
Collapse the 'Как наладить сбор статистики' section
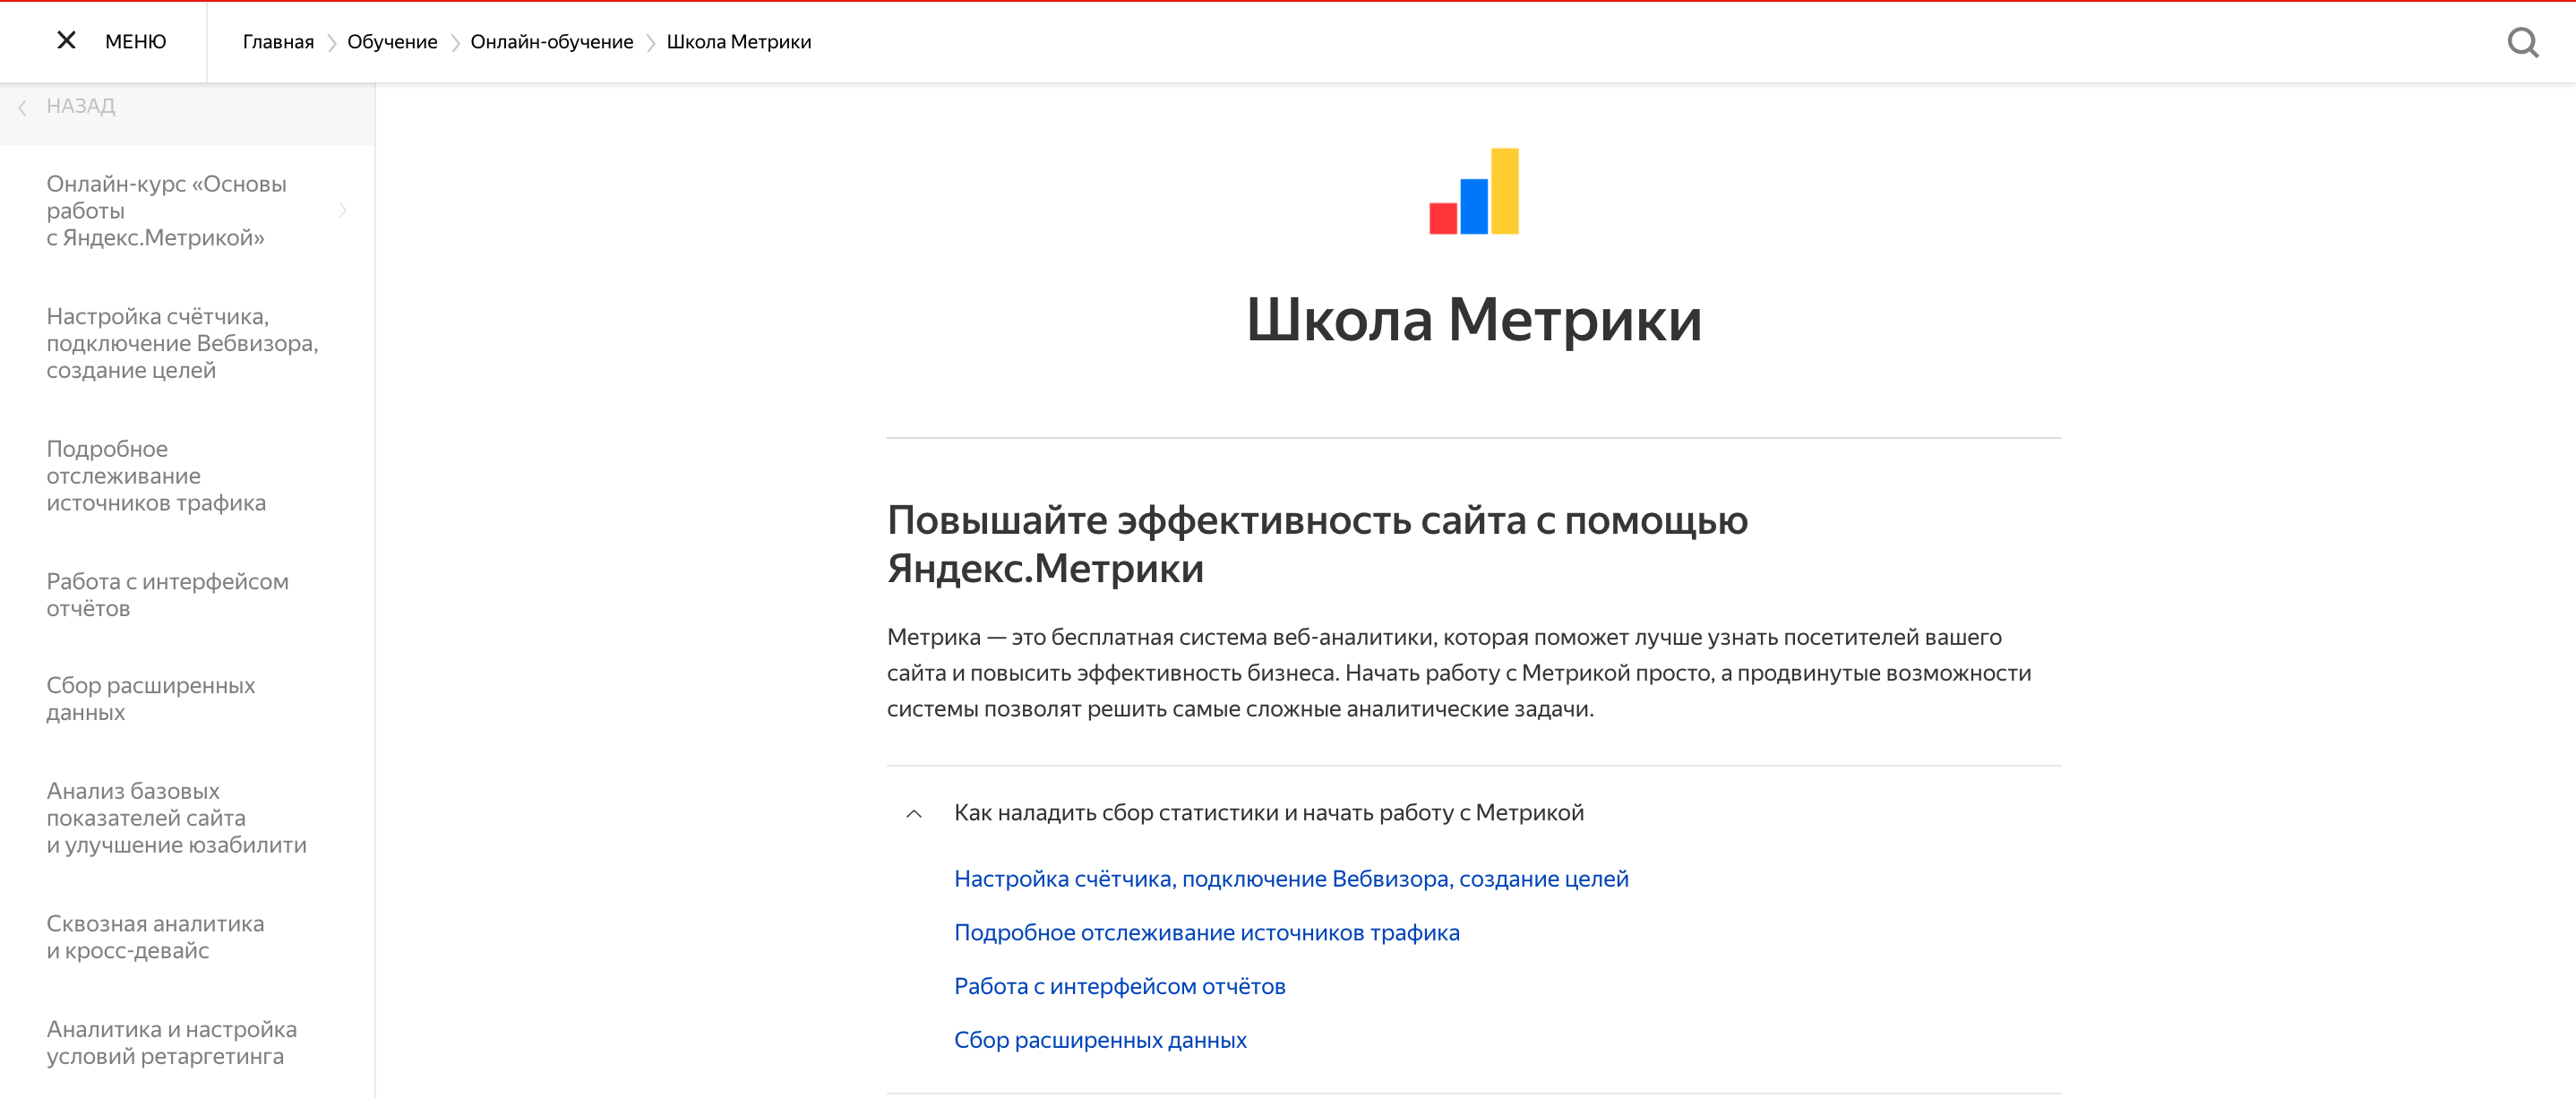click(914, 813)
